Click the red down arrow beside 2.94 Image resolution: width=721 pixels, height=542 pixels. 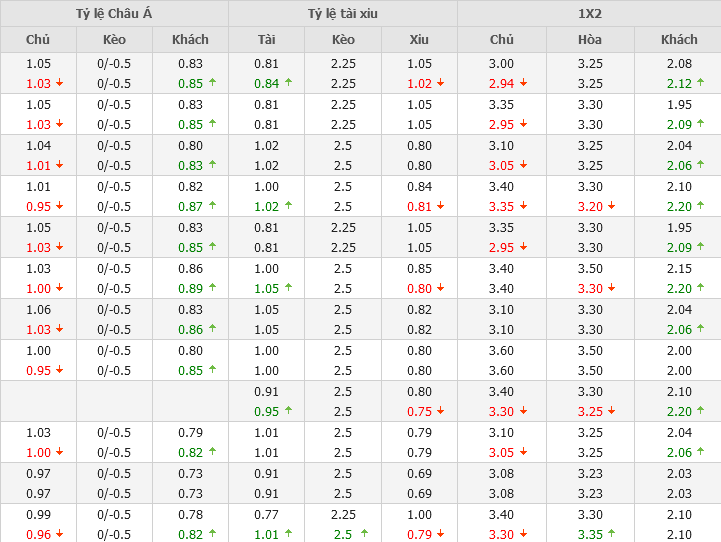[524, 84]
